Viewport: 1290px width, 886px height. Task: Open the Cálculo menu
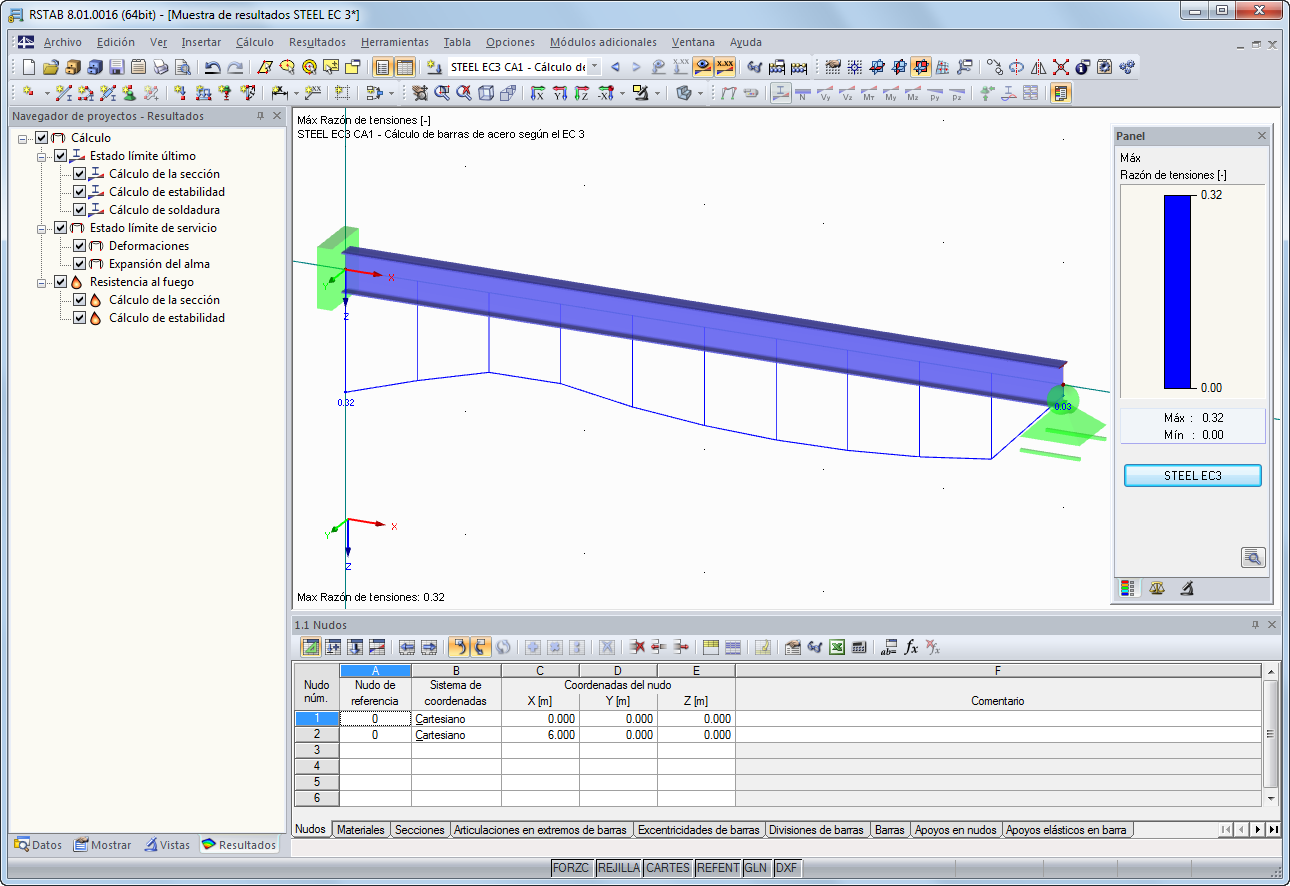click(x=255, y=42)
